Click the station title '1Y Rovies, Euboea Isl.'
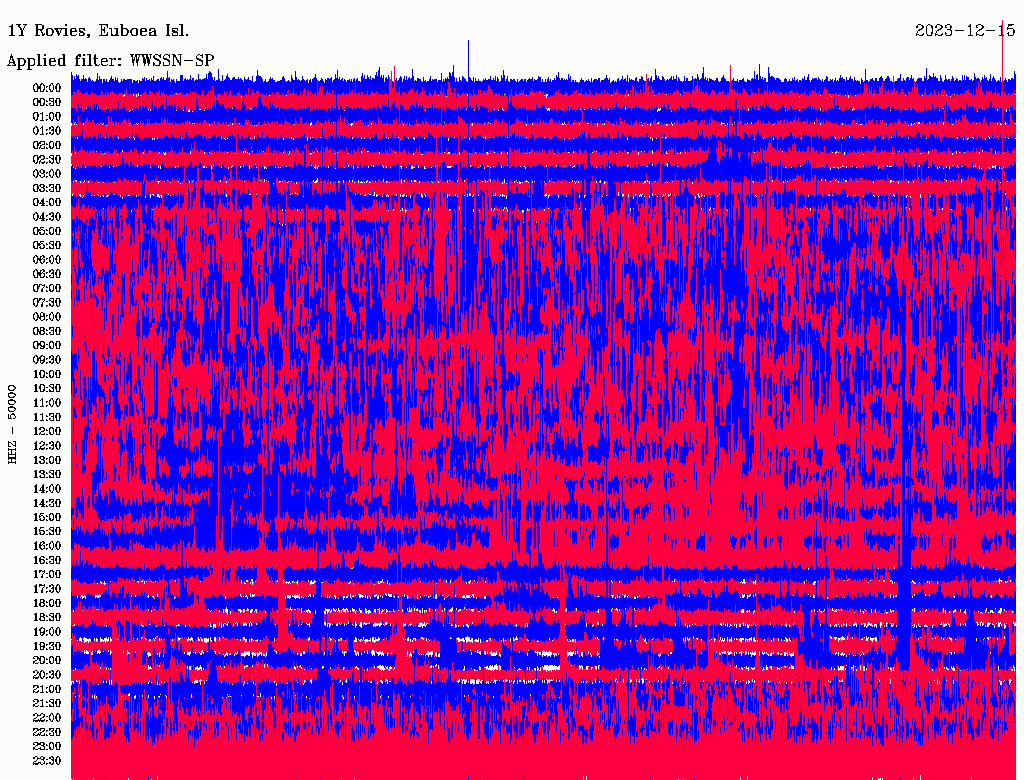Viewport: 1024px width, 780px height. (x=98, y=30)
